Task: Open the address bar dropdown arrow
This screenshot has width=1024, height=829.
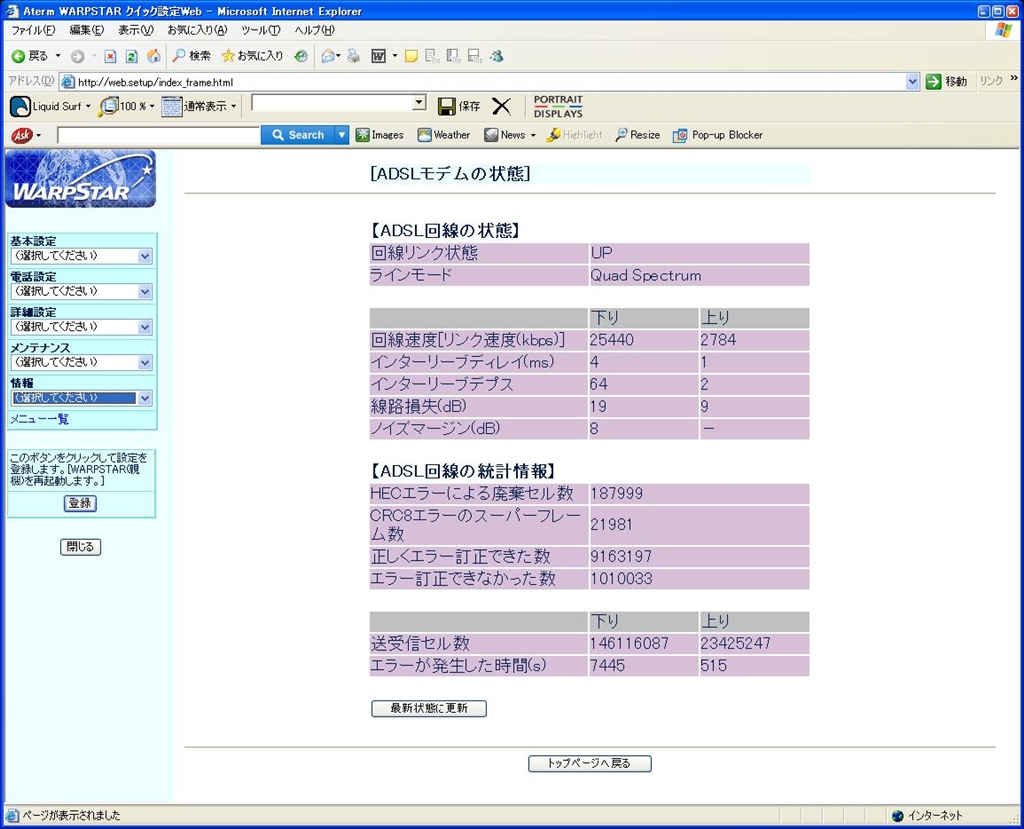Action: tap(912, 82)
